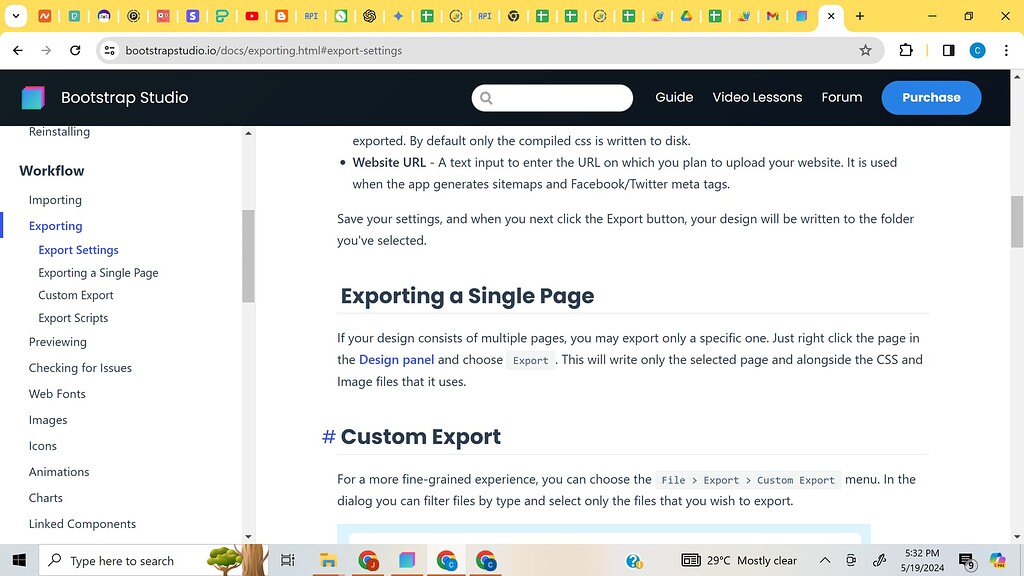Open the YouTube pinned tab
This screenshot has width=1024, height=576.
252,16
